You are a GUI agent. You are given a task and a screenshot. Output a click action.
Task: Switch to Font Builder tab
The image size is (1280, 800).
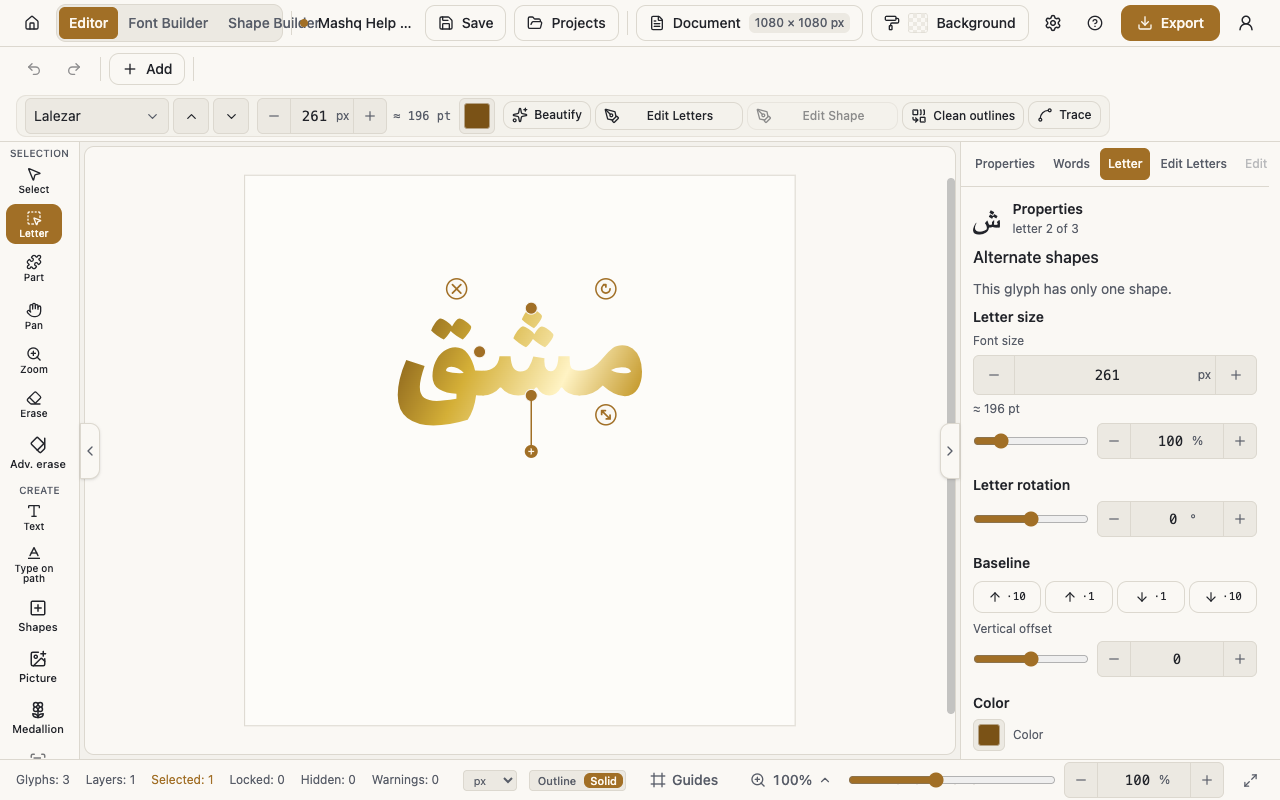click(168, 23)
